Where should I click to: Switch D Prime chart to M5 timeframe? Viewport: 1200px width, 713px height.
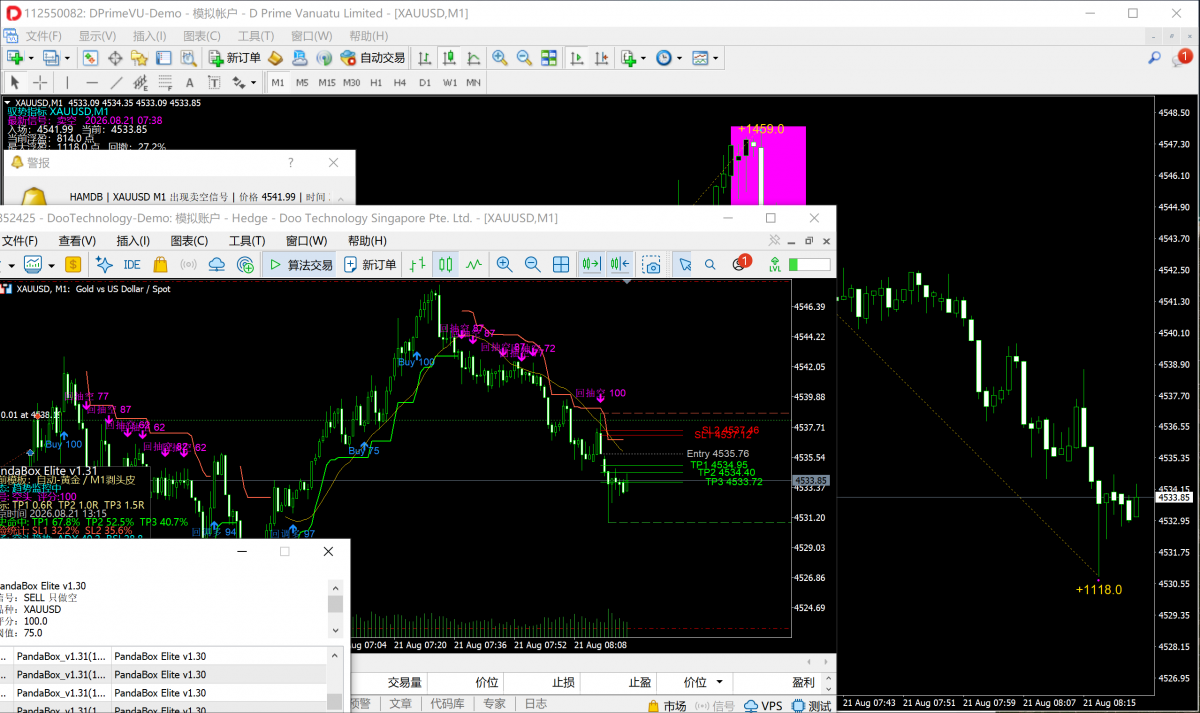point(302,82)
